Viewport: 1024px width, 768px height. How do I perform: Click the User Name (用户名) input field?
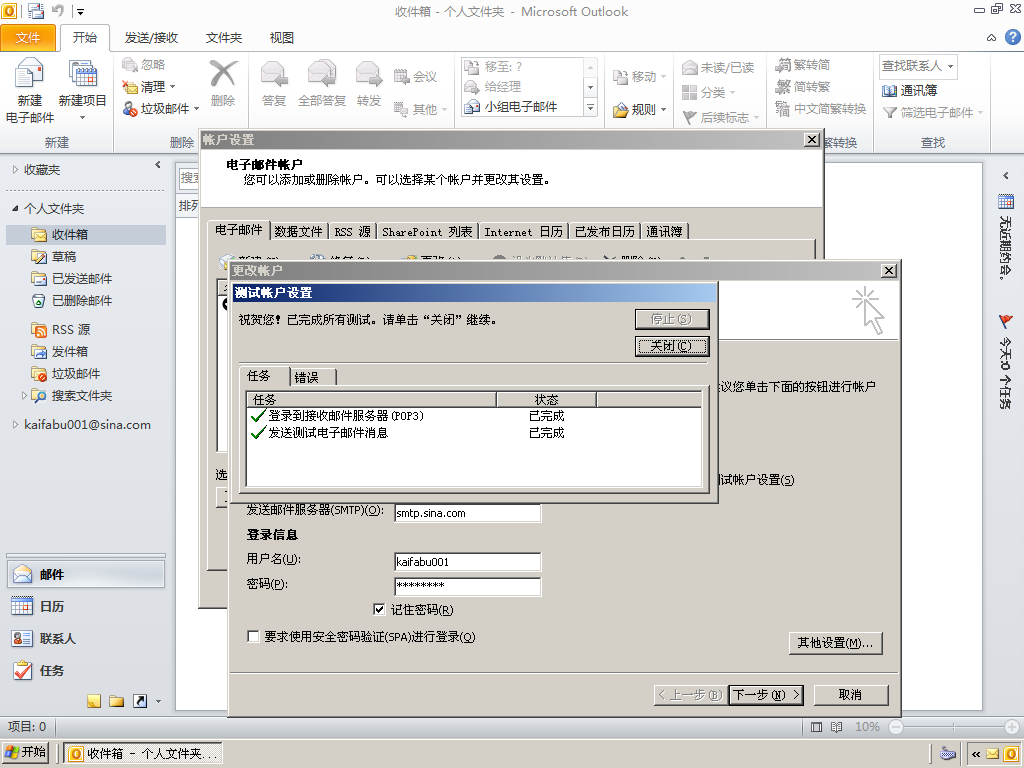(468, 562)
